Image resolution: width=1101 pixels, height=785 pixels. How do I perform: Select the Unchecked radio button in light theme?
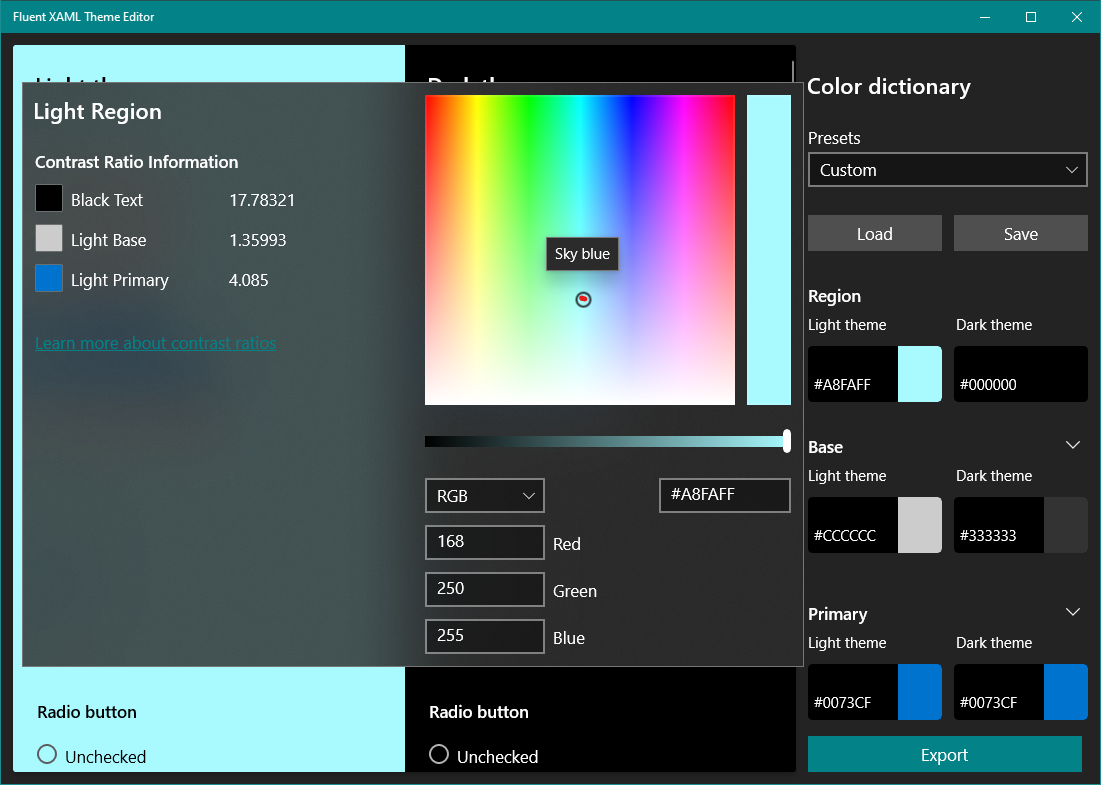46,756
